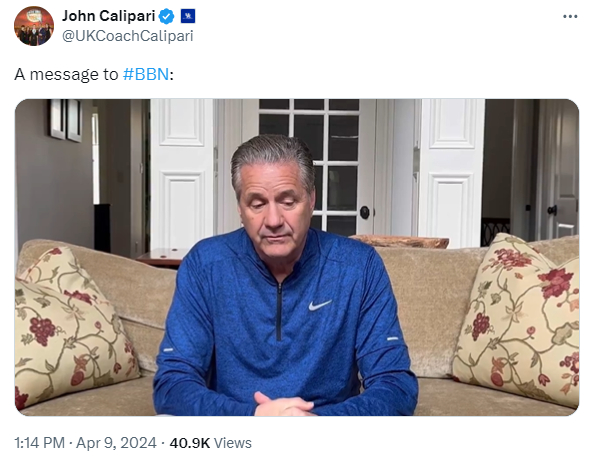
Task: View the 40.9K Views count
Action: 210,443
